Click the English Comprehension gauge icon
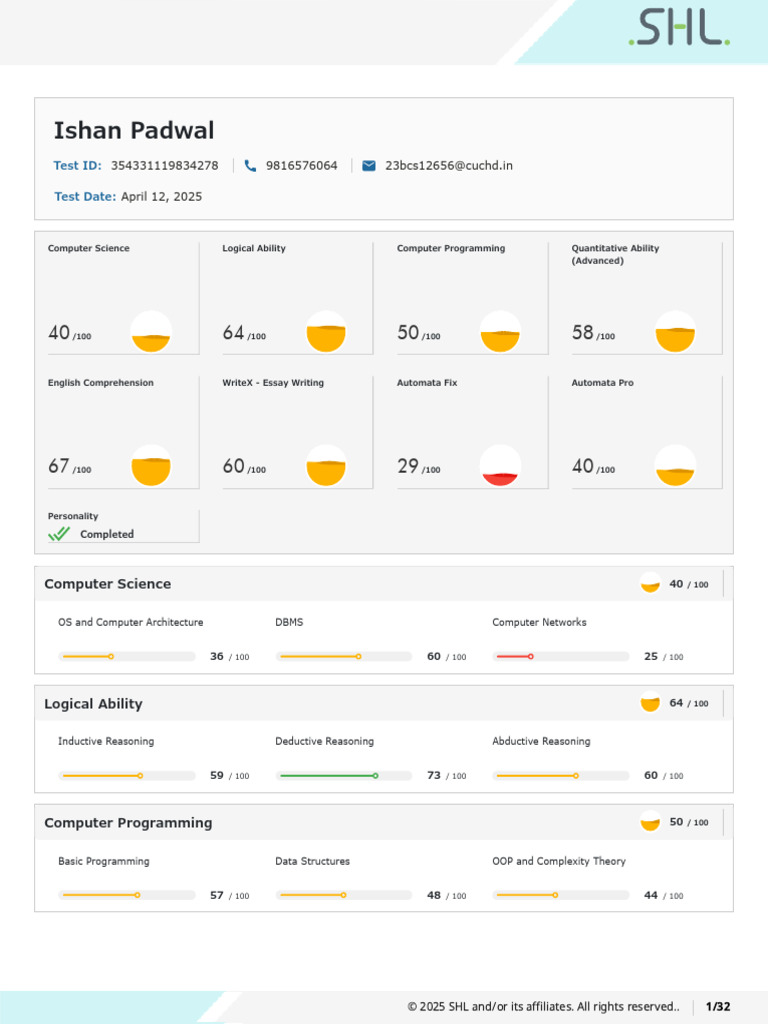Screen dimensions: 768x1024 click(x=151, y=466)
